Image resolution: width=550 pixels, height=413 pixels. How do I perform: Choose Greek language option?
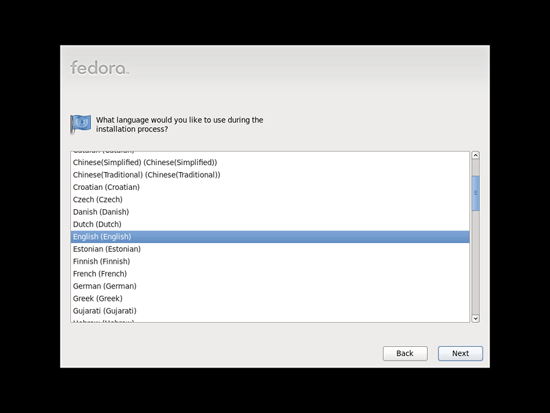pyautogui.click(x=270, y=298)
